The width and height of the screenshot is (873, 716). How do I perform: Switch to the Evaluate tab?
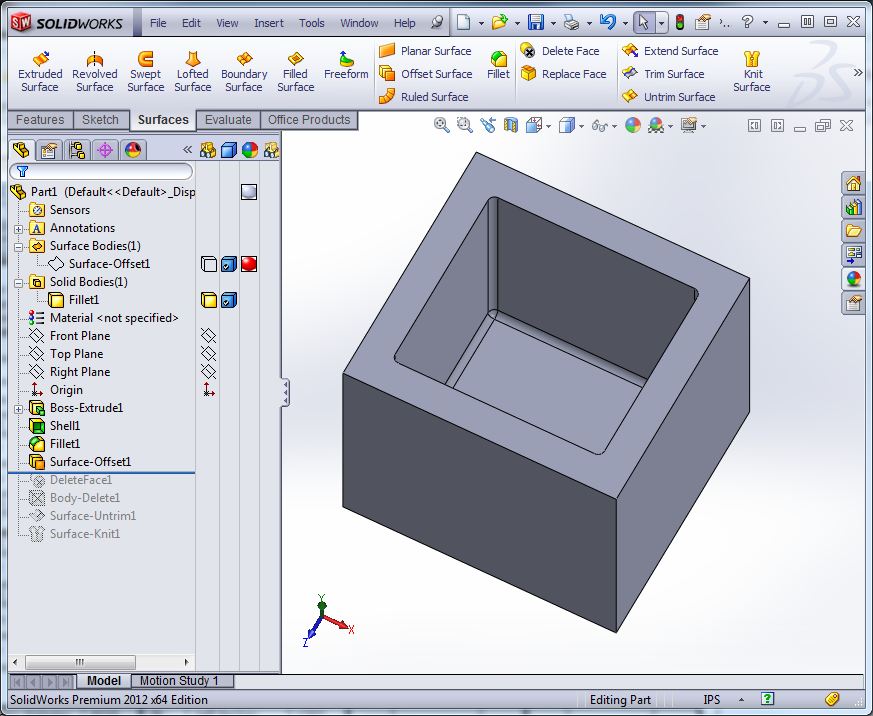tap(228, 120)
